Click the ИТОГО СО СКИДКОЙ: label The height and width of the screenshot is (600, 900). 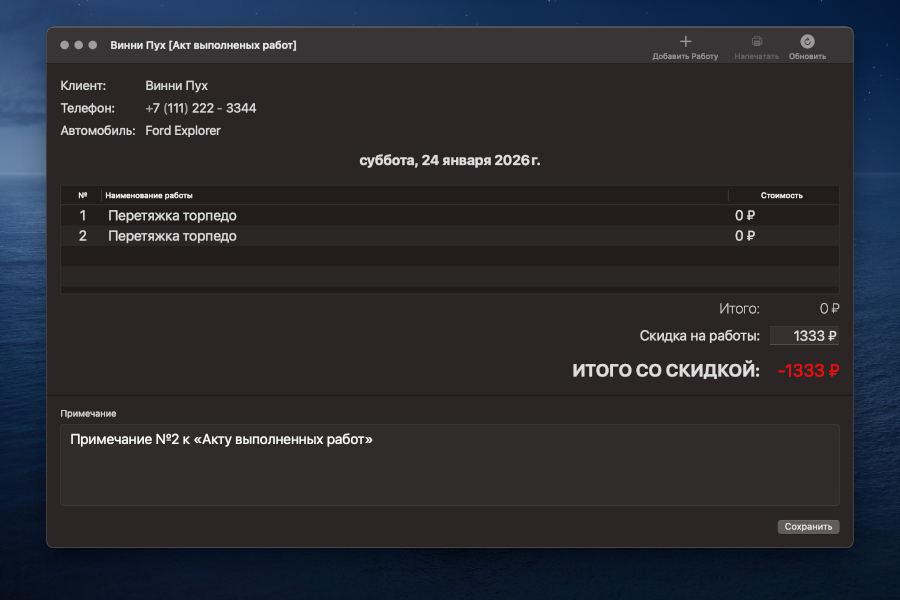pyautogui.click(x=666, y=371)
